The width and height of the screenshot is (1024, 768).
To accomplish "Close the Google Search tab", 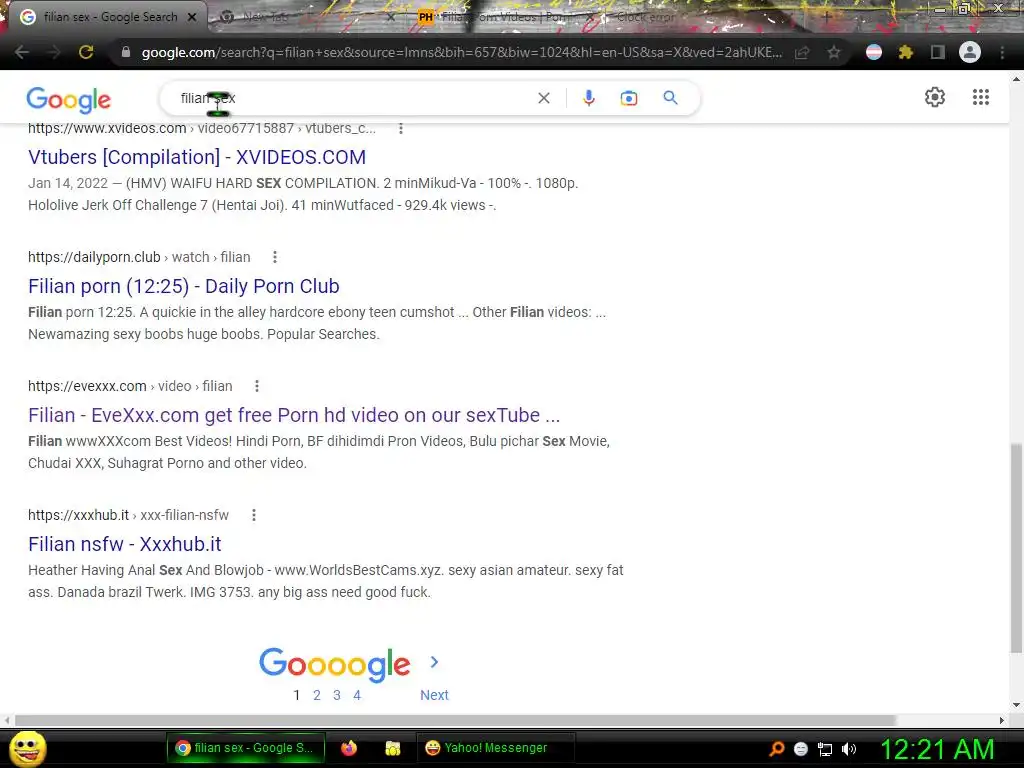I will tap(192, 17).
